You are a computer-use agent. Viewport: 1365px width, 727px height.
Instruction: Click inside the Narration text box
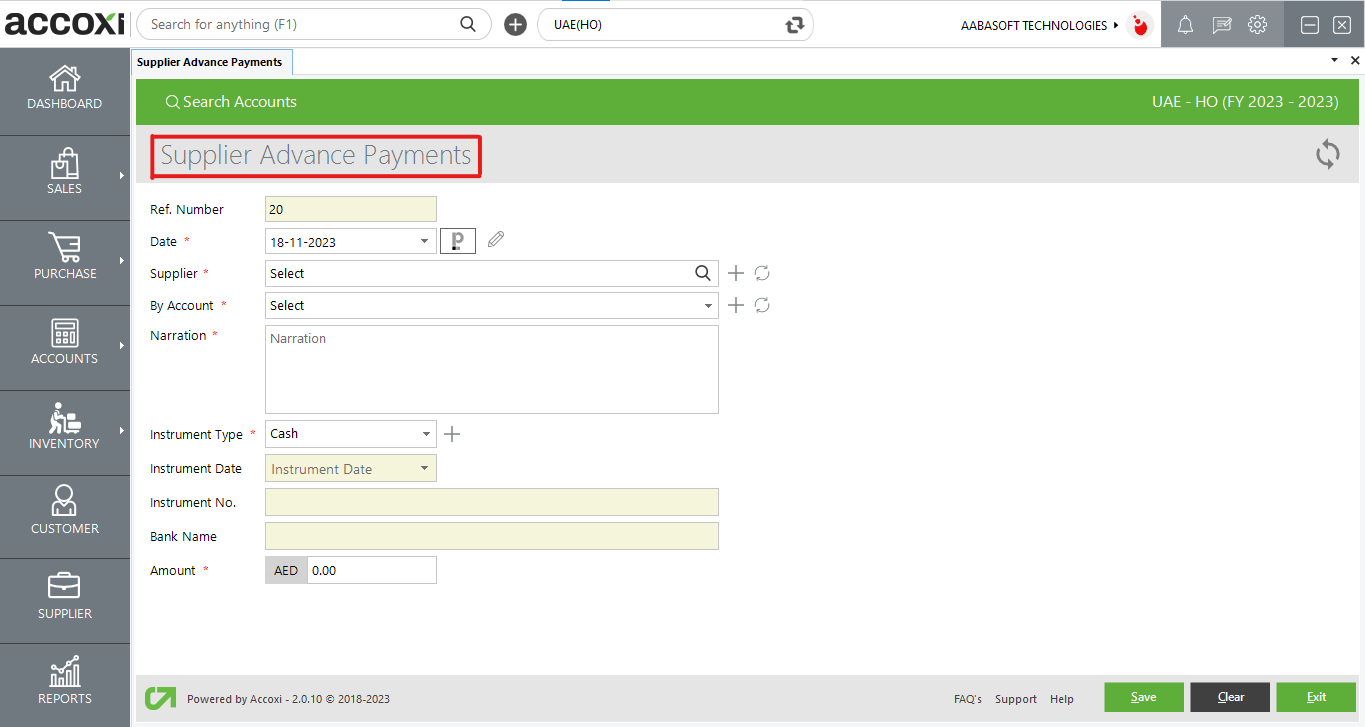point(491,368)
